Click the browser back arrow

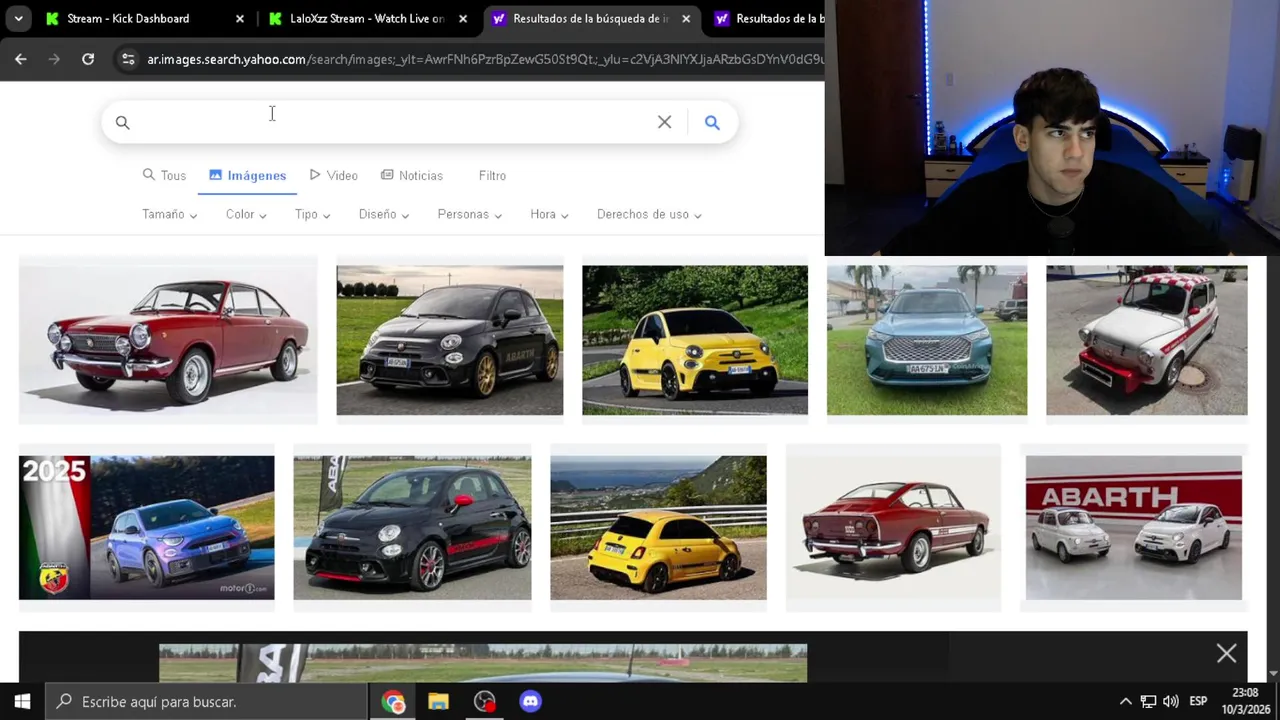tap(21, 59)
